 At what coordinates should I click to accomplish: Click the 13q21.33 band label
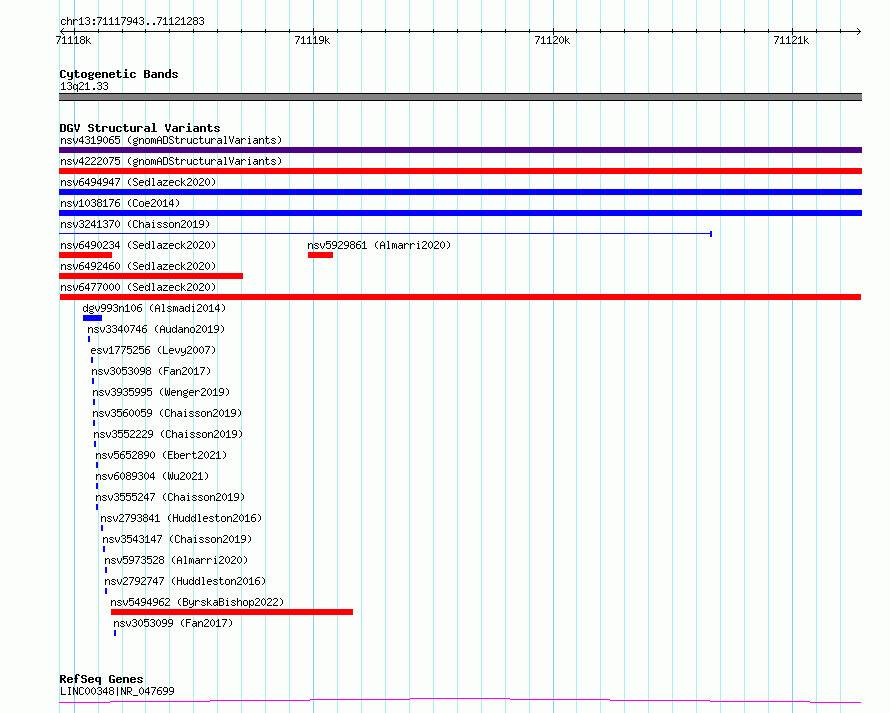coord(84,86)
